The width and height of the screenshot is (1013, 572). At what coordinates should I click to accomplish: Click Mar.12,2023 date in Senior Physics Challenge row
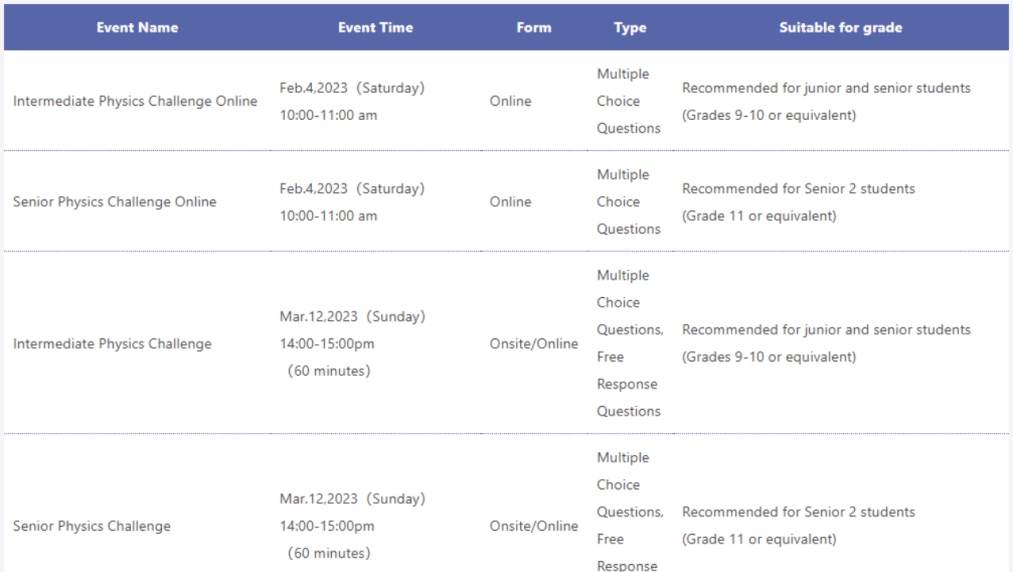(319, 499)
